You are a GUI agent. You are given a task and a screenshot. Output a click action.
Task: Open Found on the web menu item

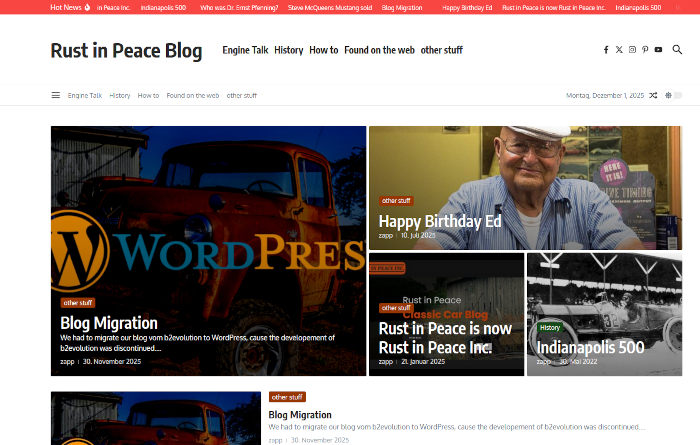[x=378, y=50]
